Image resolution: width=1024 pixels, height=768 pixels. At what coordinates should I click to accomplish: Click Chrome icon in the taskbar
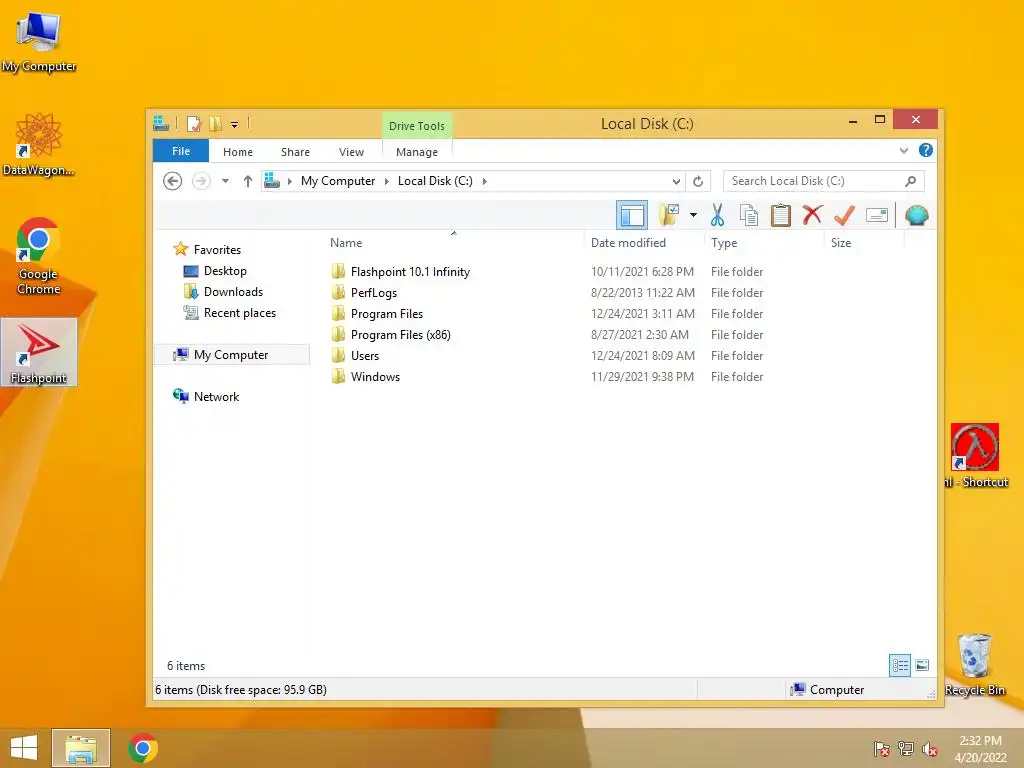pyautogui.click(x=142, y=748)
